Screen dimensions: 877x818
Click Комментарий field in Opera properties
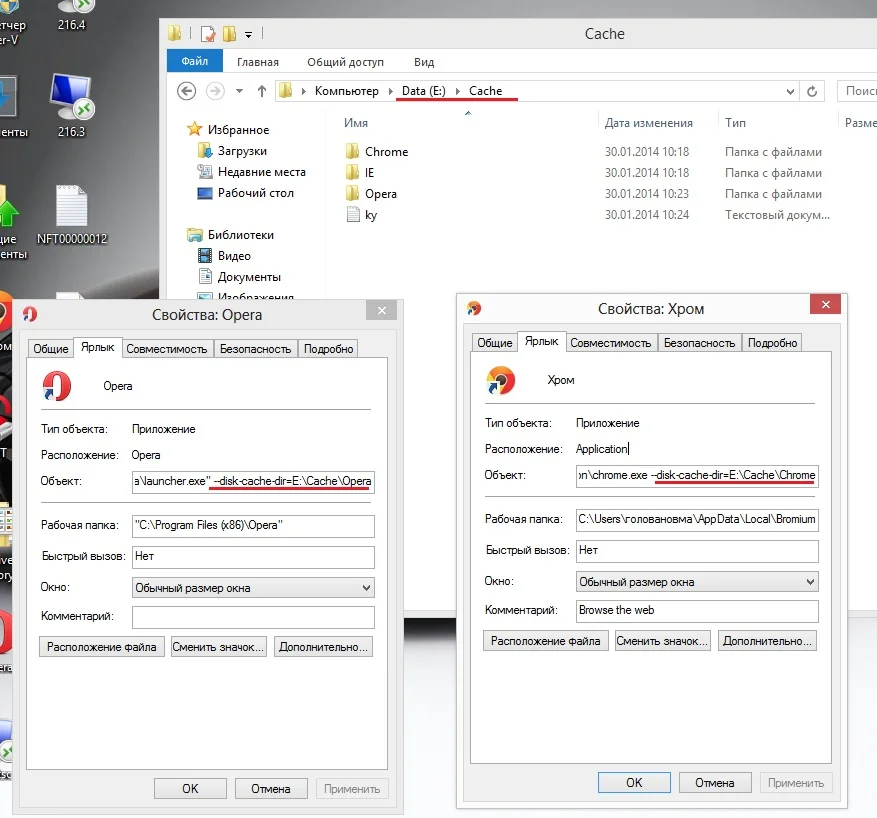pyautogui.click(x=253, y=617)
